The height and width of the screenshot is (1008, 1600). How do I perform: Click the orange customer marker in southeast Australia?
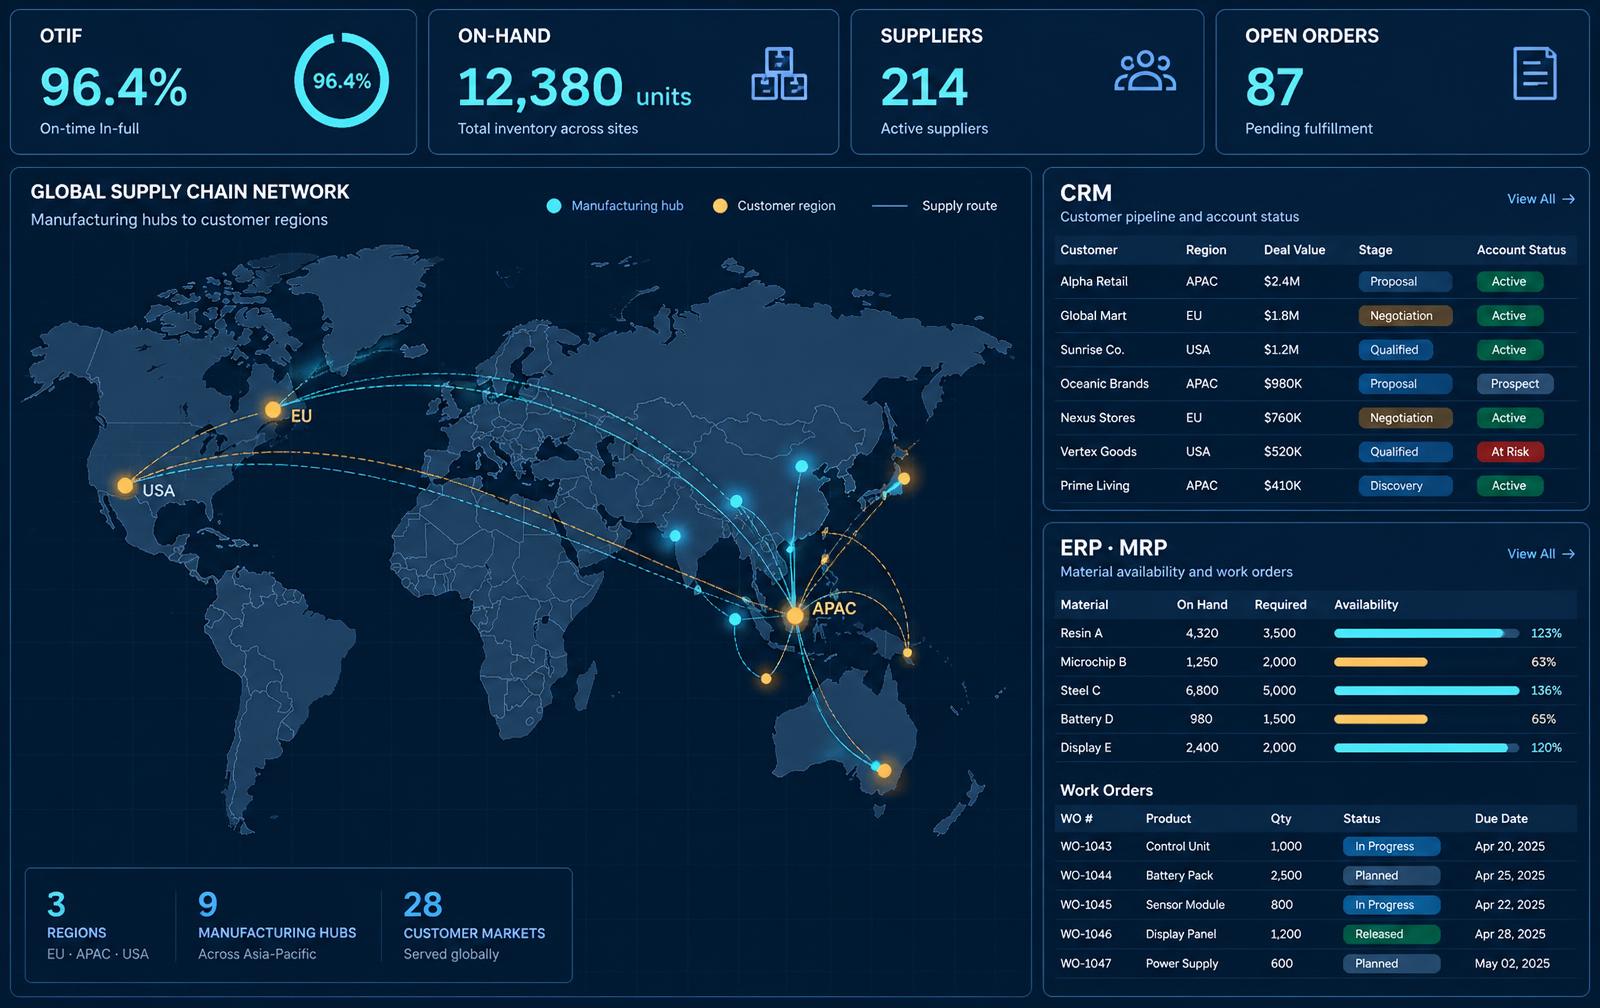coord(884,771)
